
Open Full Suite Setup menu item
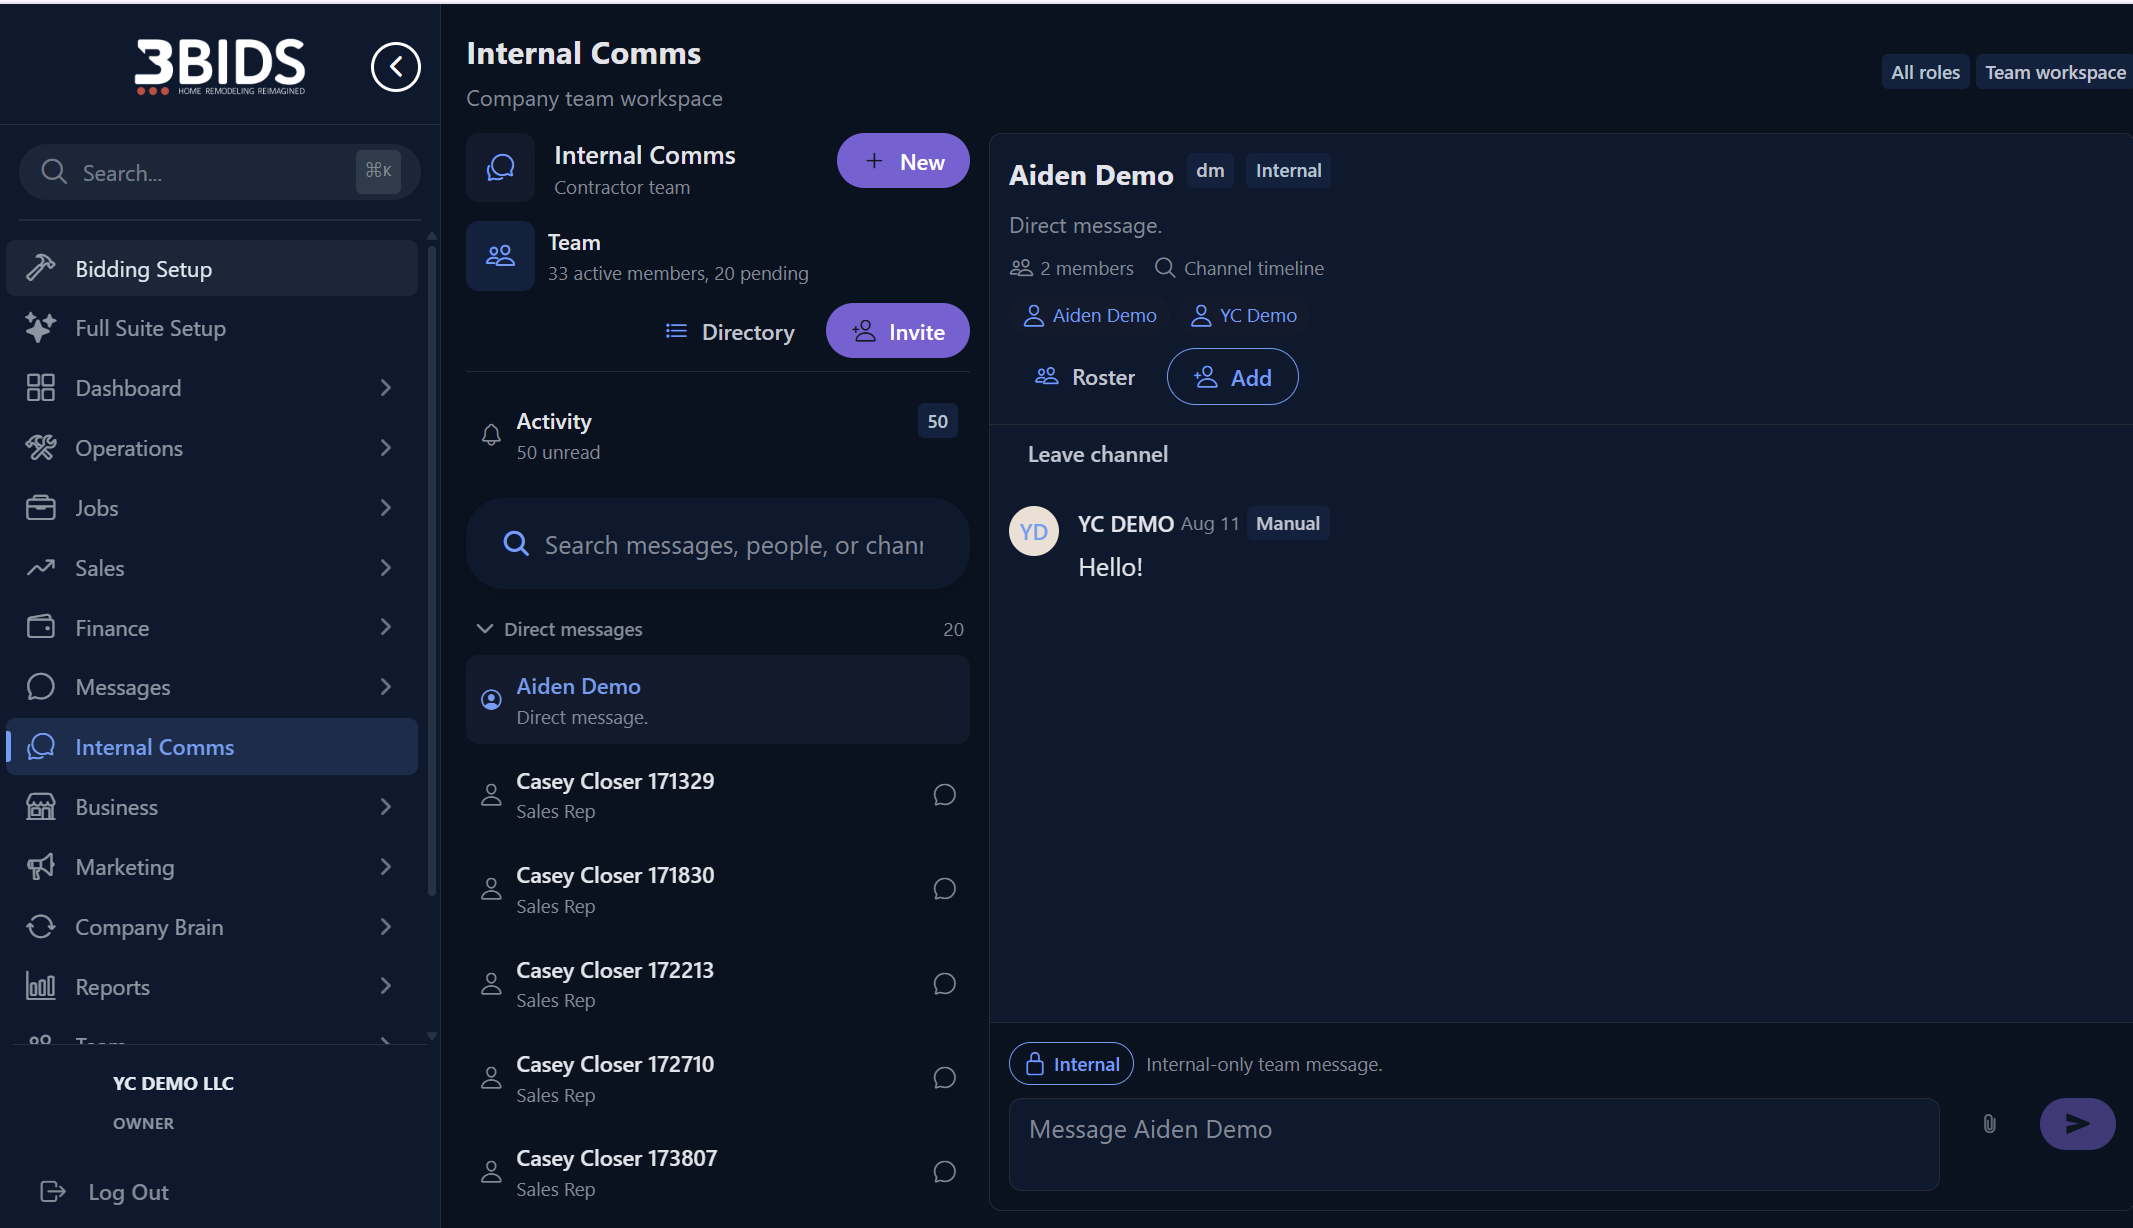212,327
